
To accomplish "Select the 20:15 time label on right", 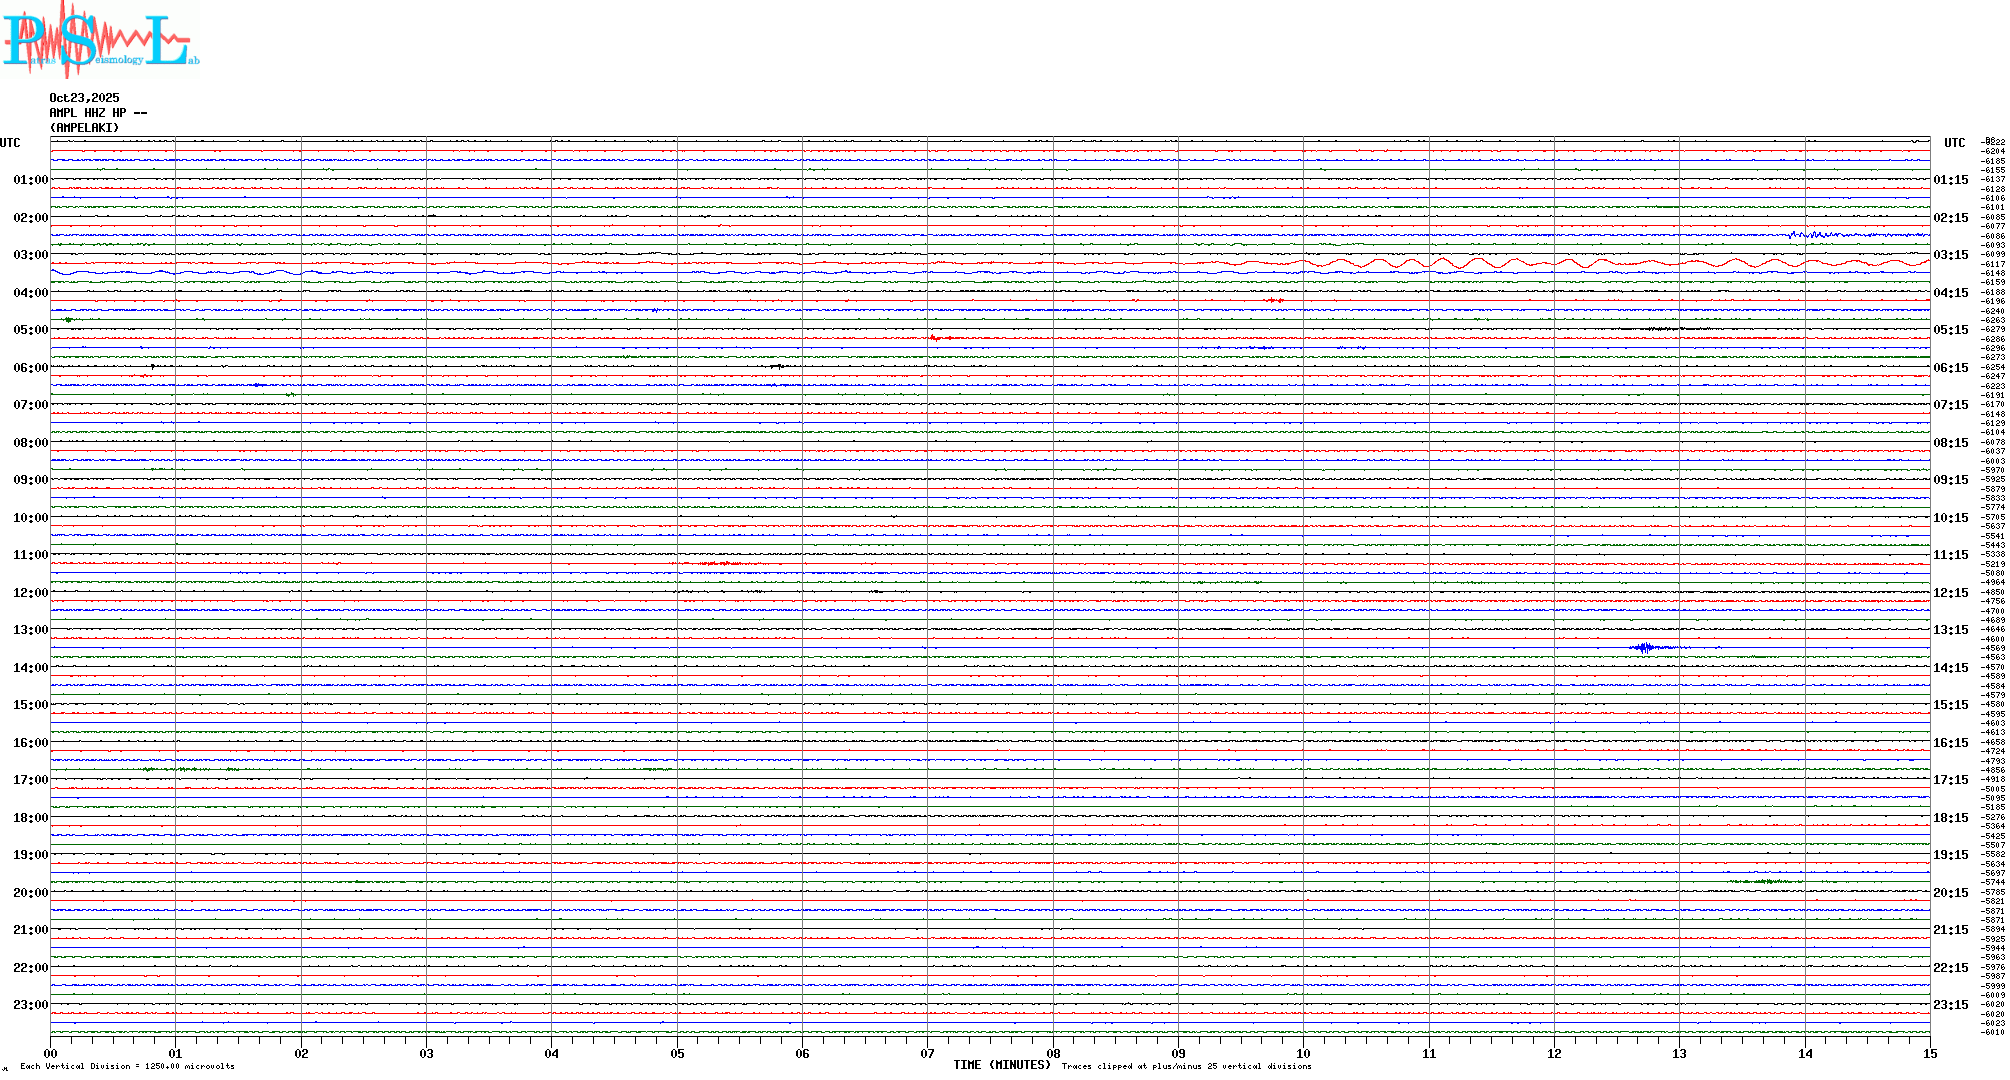I will (1950, 893).
